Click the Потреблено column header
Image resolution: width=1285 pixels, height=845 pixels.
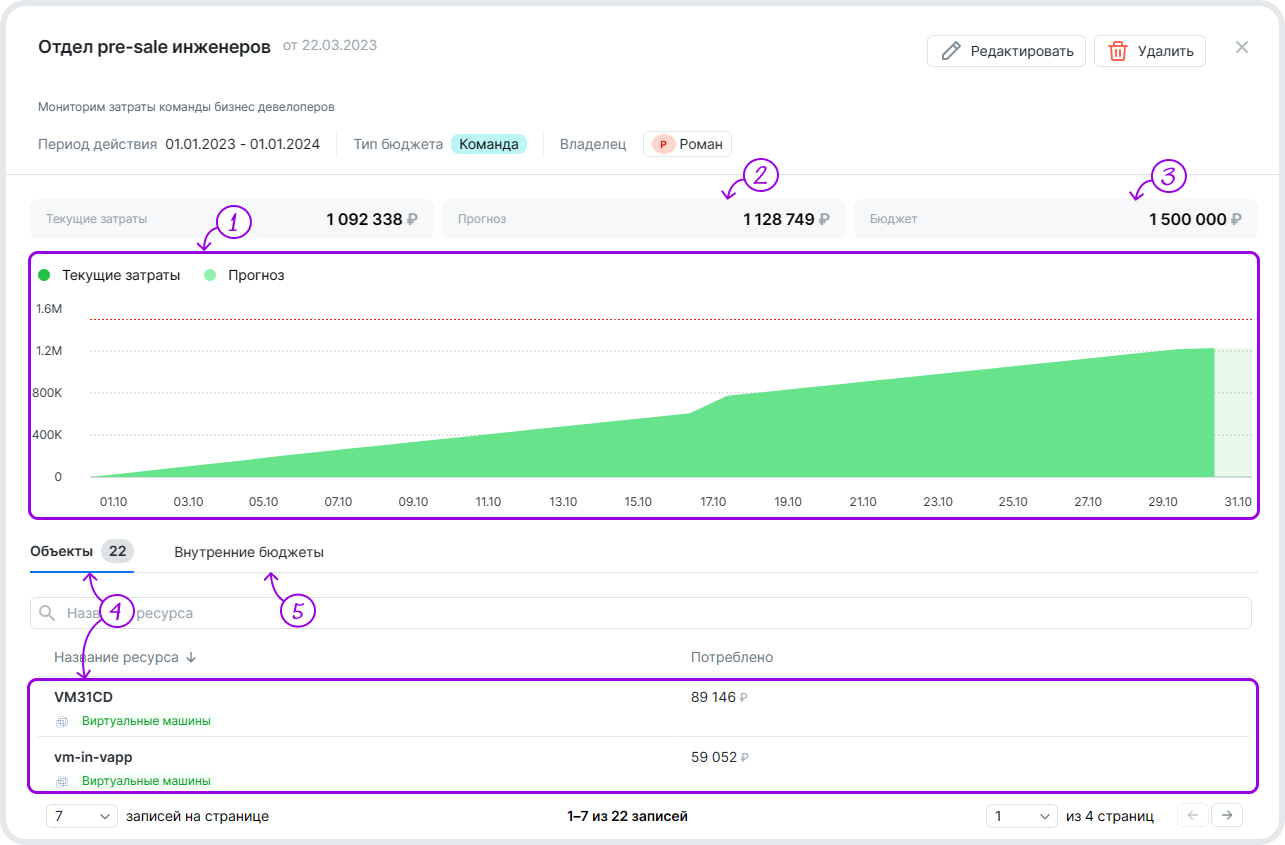pyautogui.click(x=732, y=657)
